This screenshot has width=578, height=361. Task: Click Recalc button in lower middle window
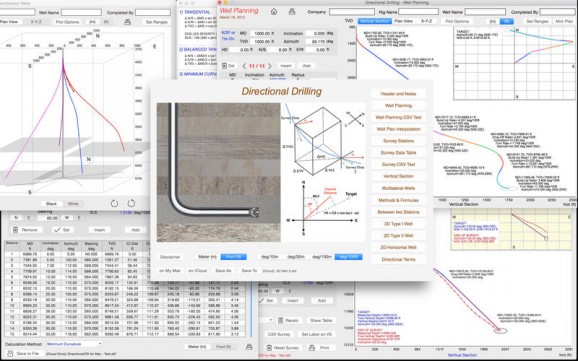pyautogui.click(x=290, y=320)
